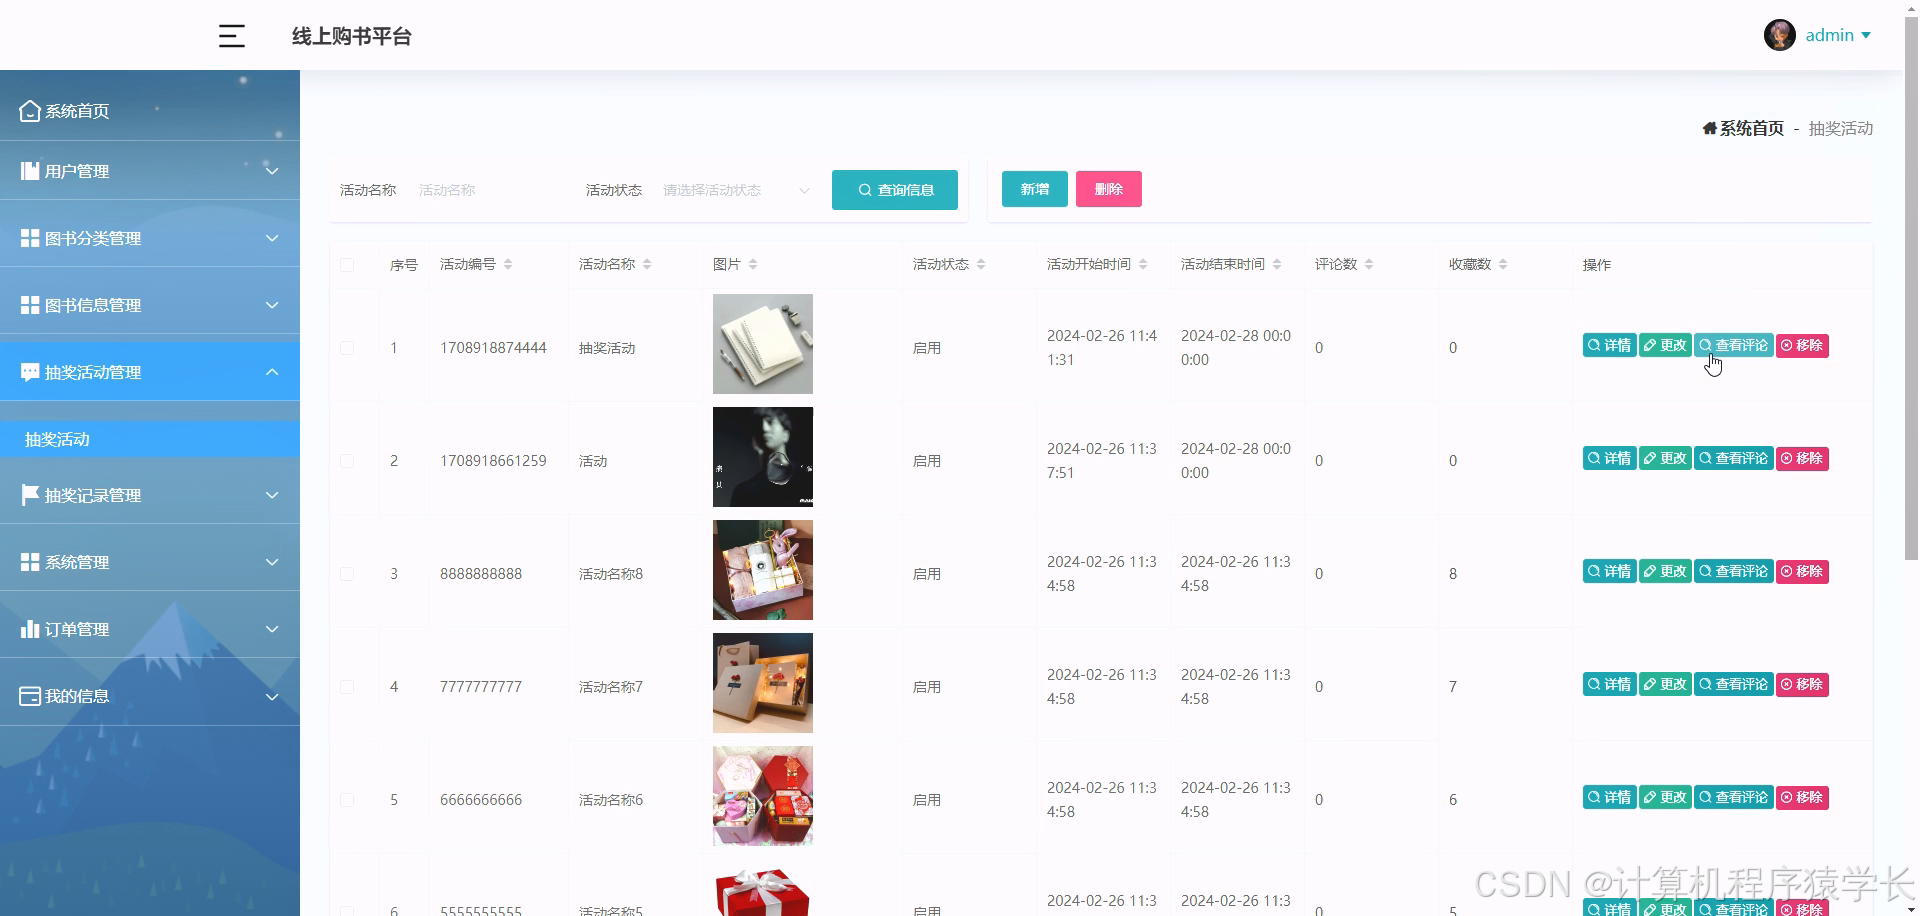
Task: Click the 用户管理 sidebar icon
Action: (30, 171)
